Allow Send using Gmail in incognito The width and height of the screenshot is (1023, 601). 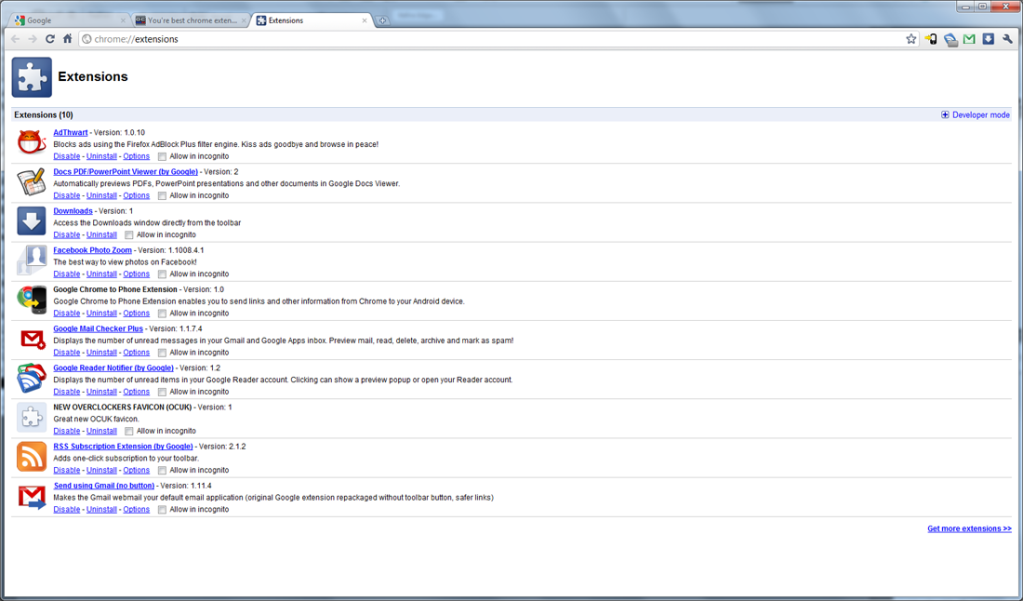pyautogui.click(x=162, y=510)
